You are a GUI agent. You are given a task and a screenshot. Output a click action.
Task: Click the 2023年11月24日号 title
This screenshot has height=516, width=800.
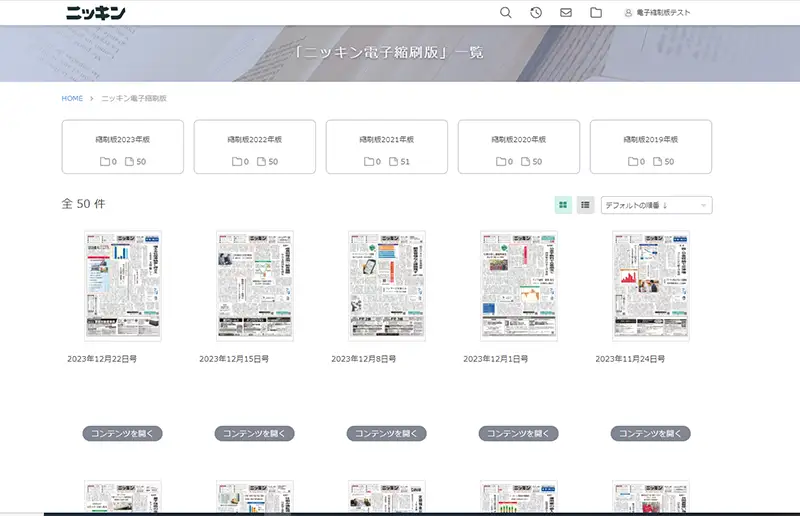[630, 359]
